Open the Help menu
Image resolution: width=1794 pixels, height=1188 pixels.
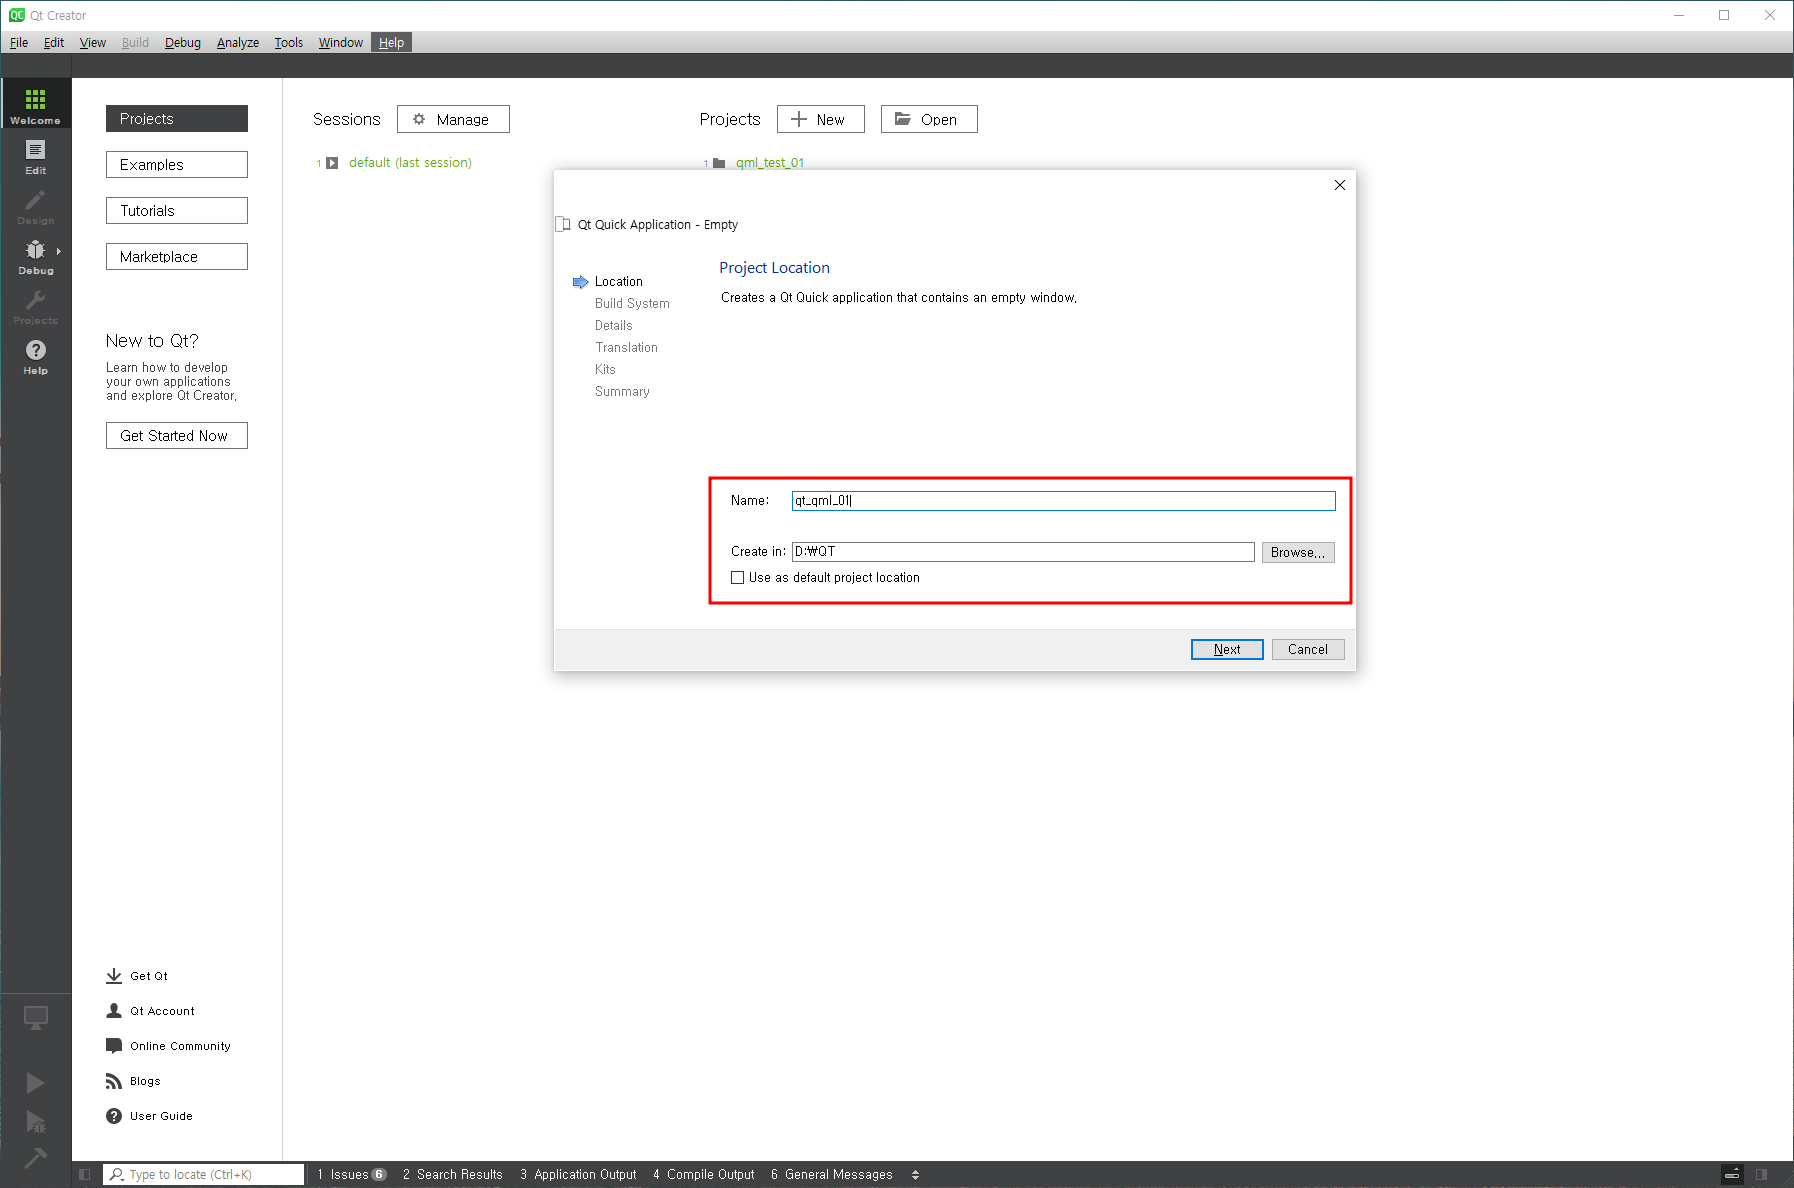[391, 42]
